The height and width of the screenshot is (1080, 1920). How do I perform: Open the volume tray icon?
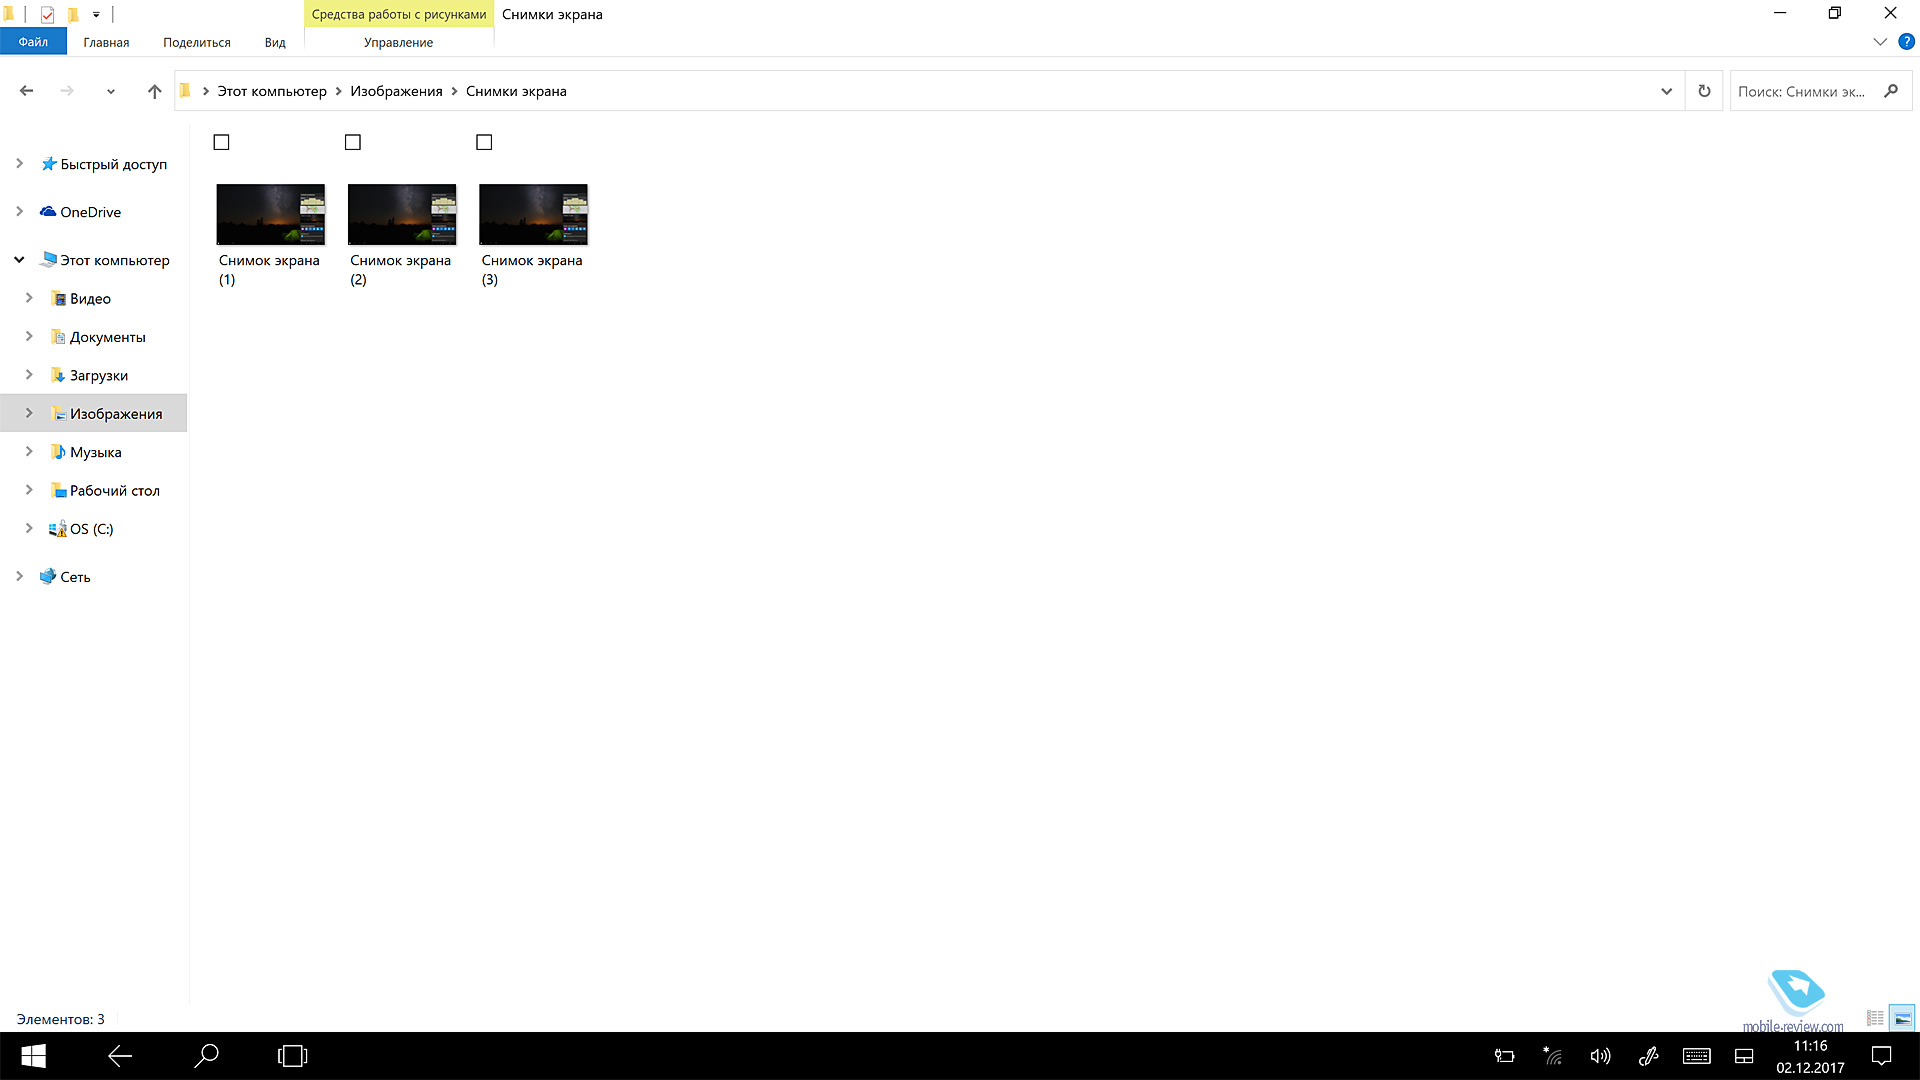click(x=1600, y=1056)
